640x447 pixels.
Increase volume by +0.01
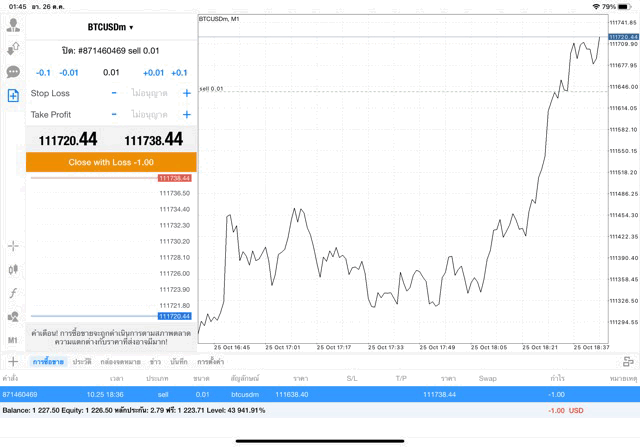click(x=153, y=72)
